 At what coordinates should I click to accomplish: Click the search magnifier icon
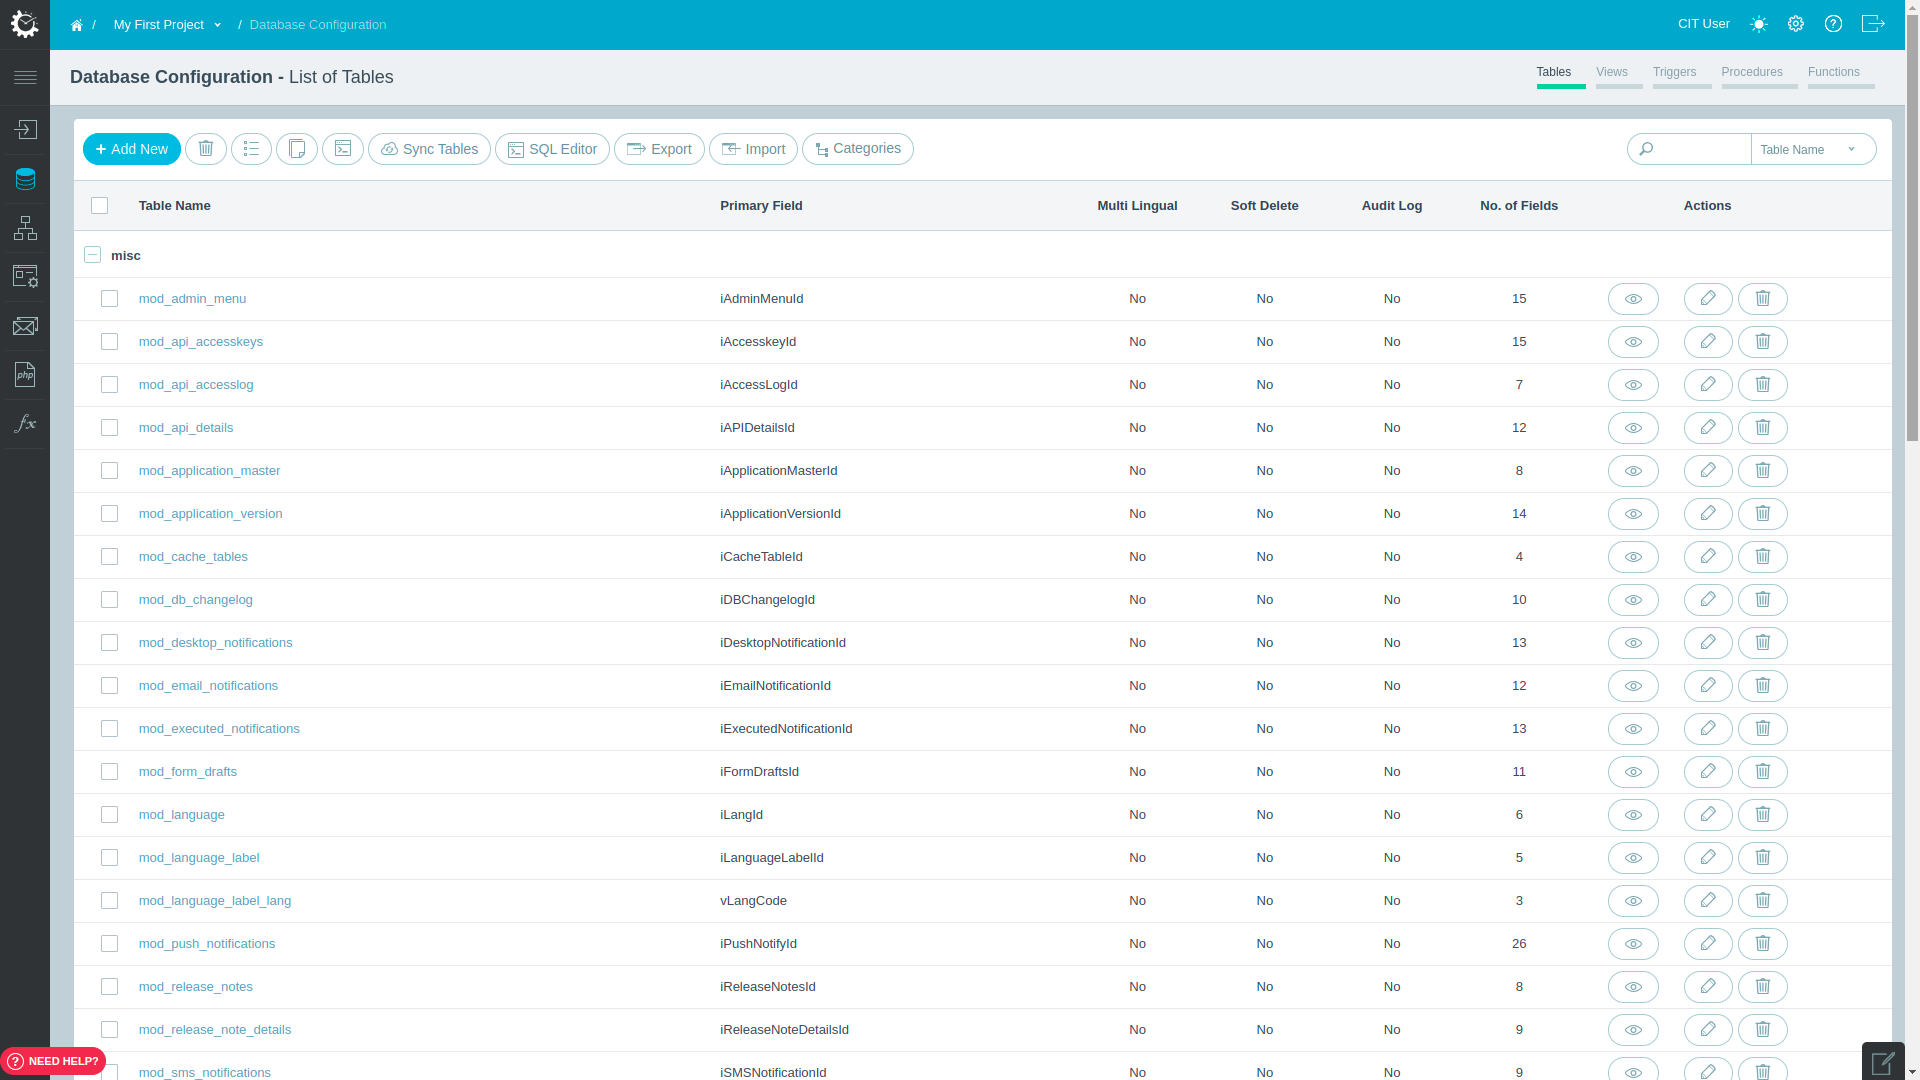[x=1646, y=149]
